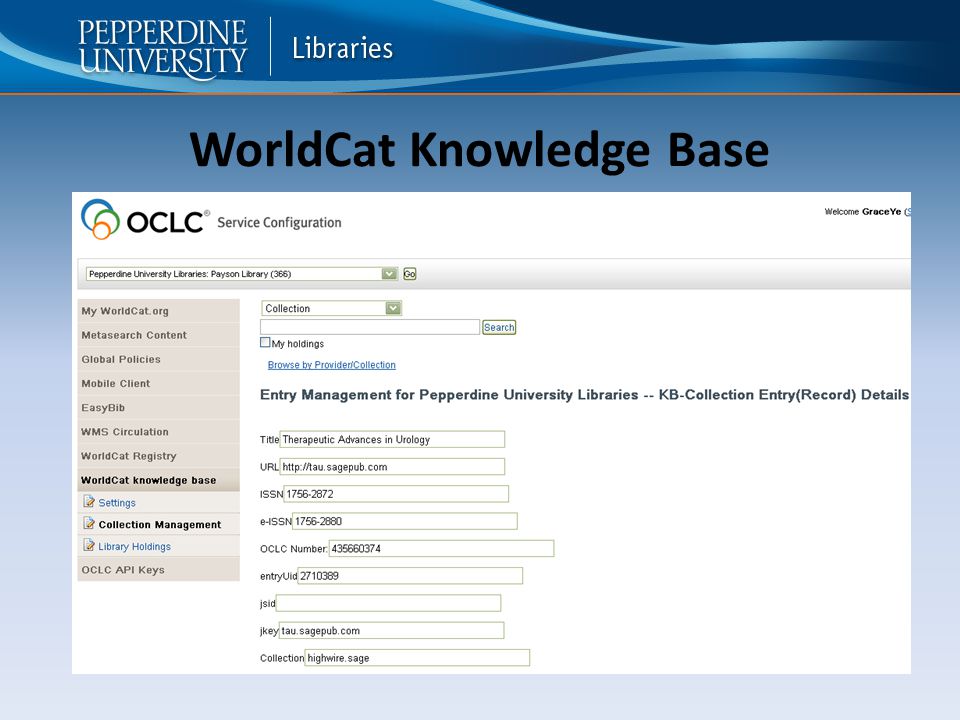Open the Settings link

[117, 503]
